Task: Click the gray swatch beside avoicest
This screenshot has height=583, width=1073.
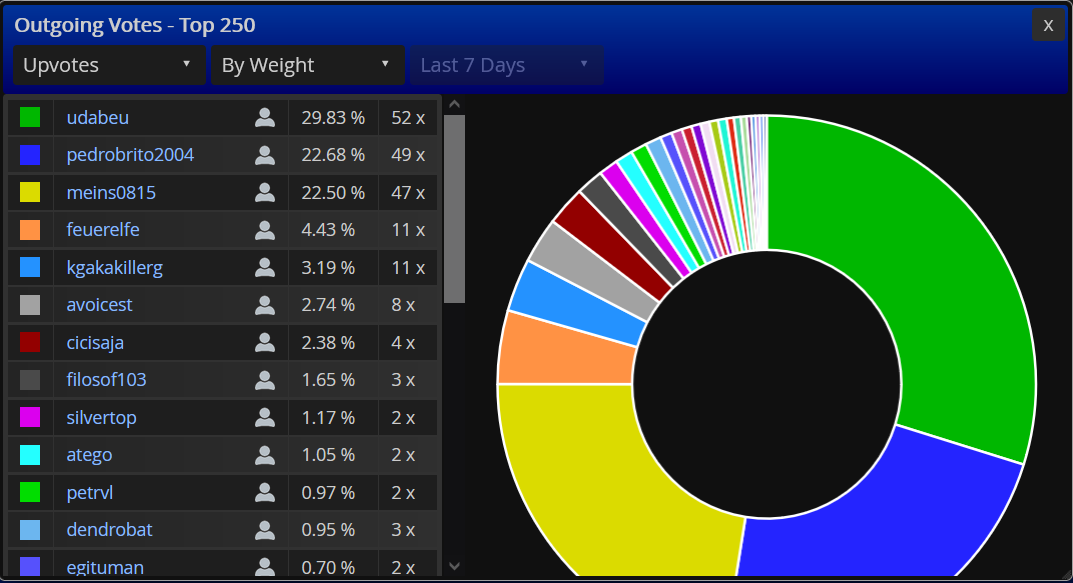Action: tap(30, 305)
